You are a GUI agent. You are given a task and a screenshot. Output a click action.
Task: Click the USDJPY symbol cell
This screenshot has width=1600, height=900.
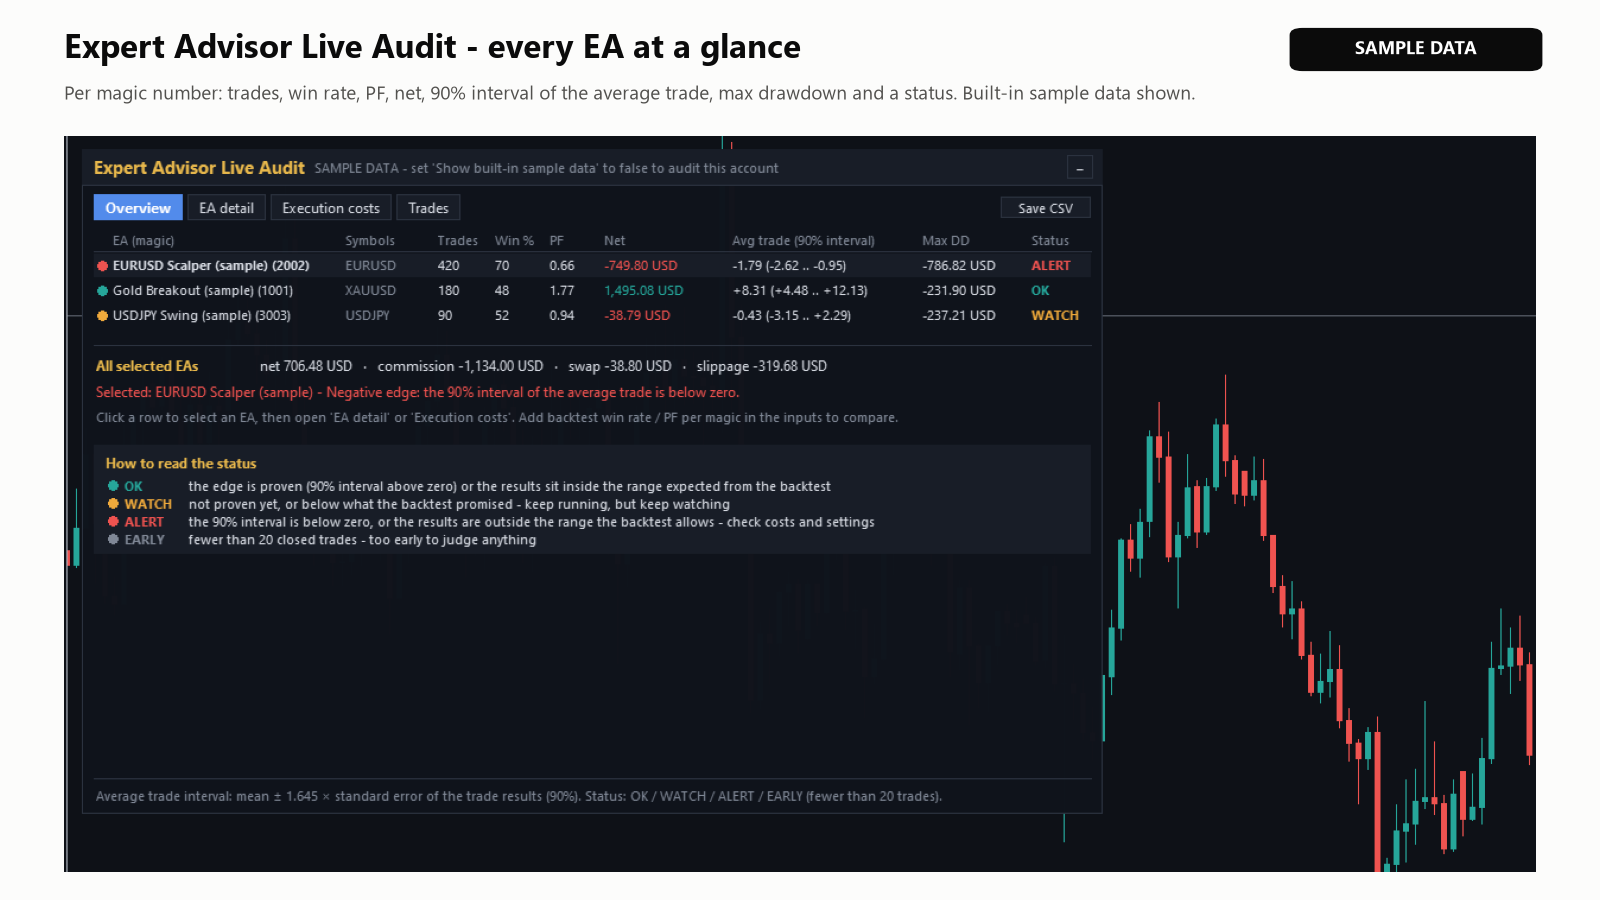pos(367,315)
